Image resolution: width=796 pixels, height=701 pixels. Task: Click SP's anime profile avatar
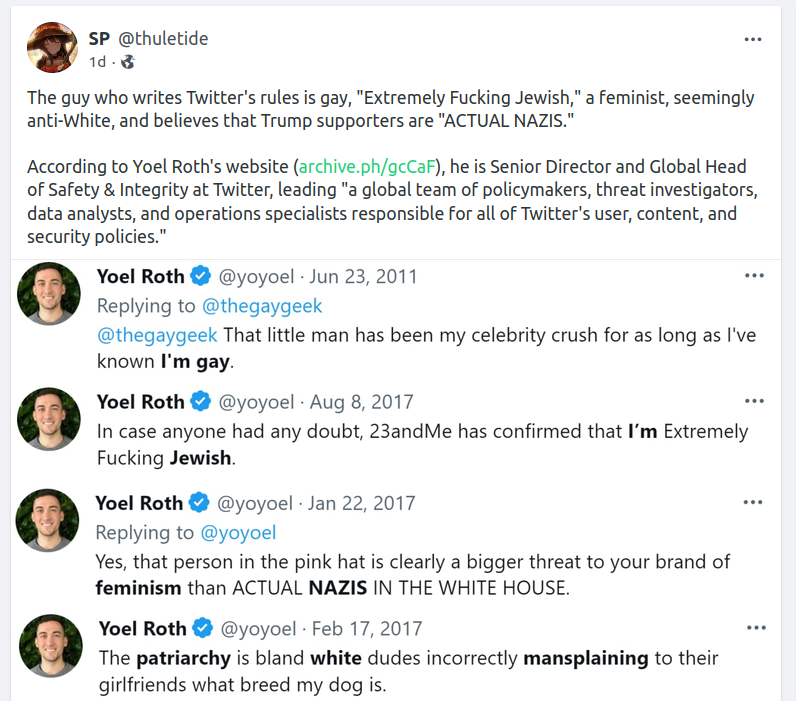[x=52, y=47]
